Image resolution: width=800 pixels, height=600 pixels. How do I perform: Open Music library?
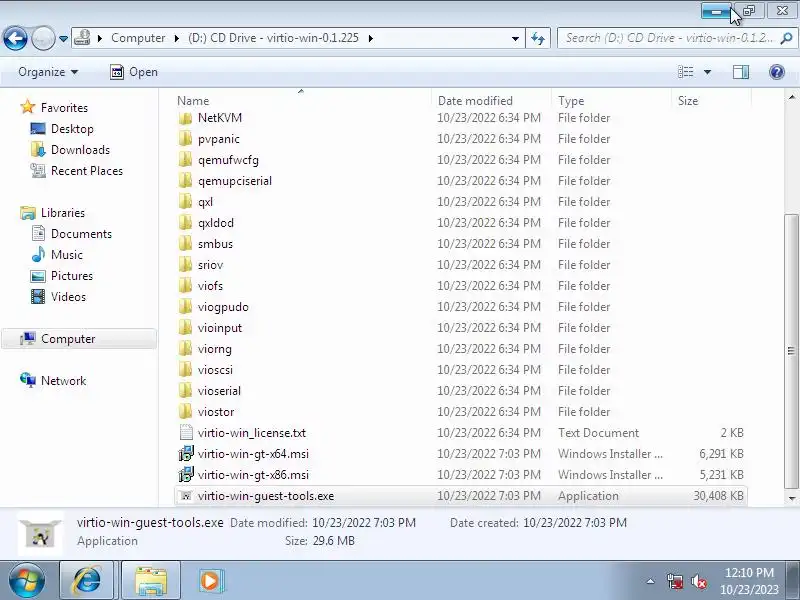tap(66, 255)
